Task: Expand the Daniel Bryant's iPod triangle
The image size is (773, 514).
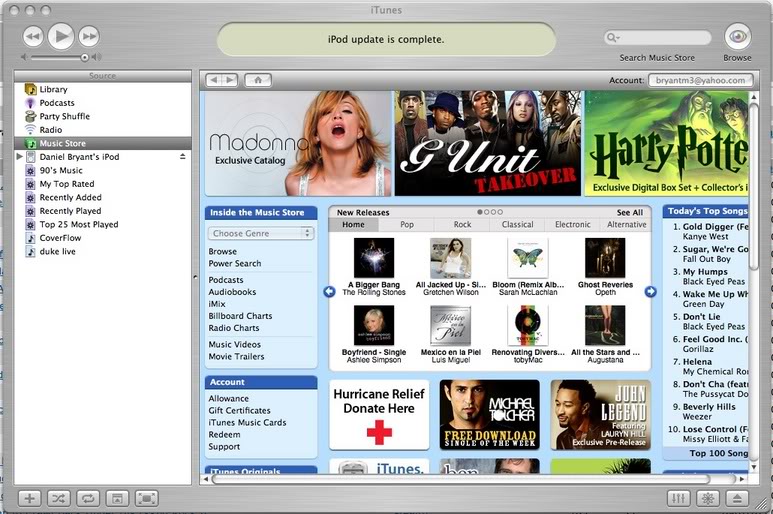Action: coord(20,157)
